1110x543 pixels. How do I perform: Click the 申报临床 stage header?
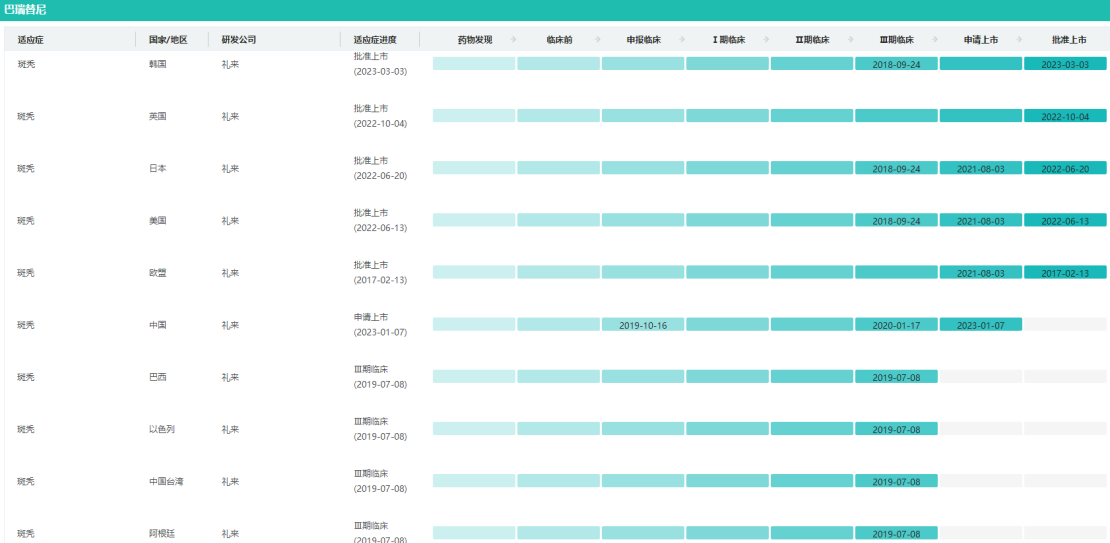(x=643, y=40)
